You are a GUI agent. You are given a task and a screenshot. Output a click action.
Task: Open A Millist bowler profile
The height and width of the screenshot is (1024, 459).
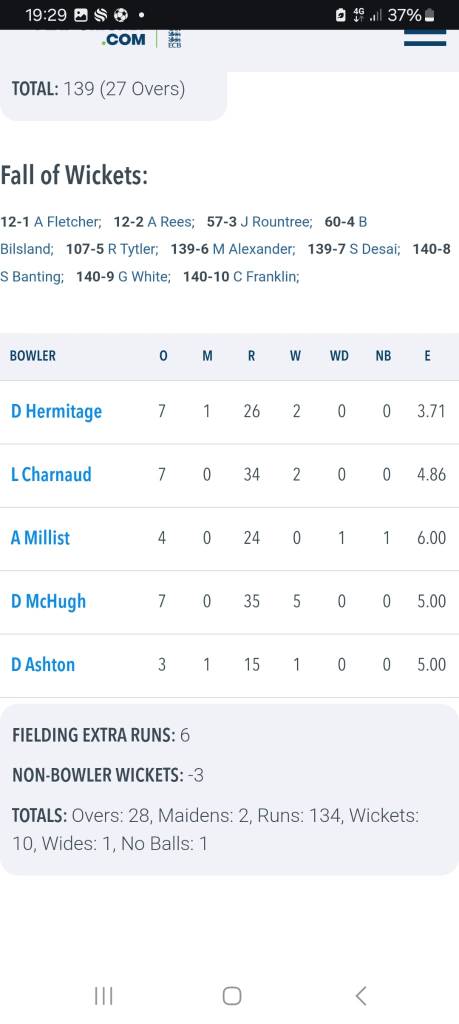pyautogui.click(x=40, y=537)
